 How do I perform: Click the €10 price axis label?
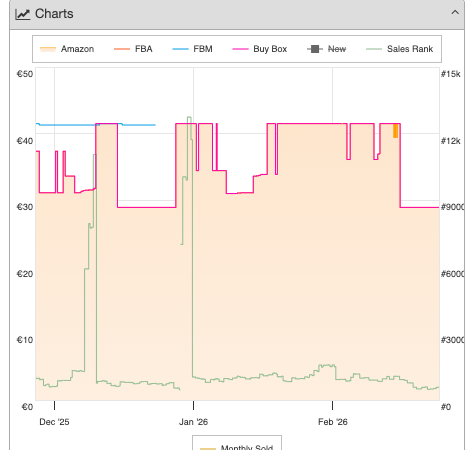point(25,340)
